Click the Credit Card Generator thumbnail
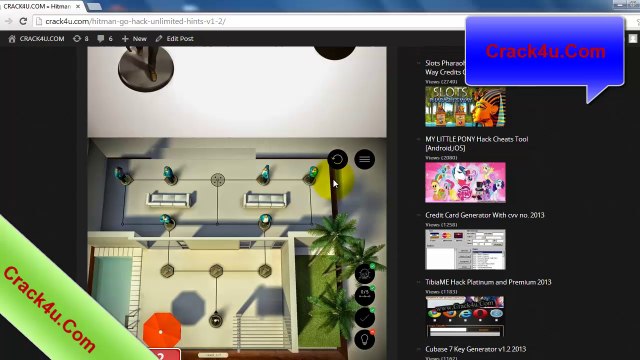The width and height of the screenshot is (640, 360). pos(465,249)
